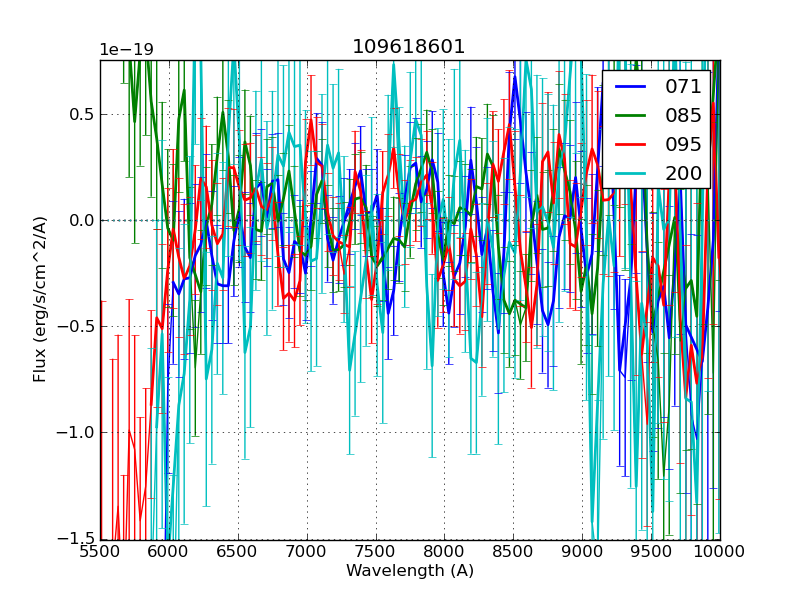
Task: Click the 6500 x-axis tick label
Action: (238, 551)
